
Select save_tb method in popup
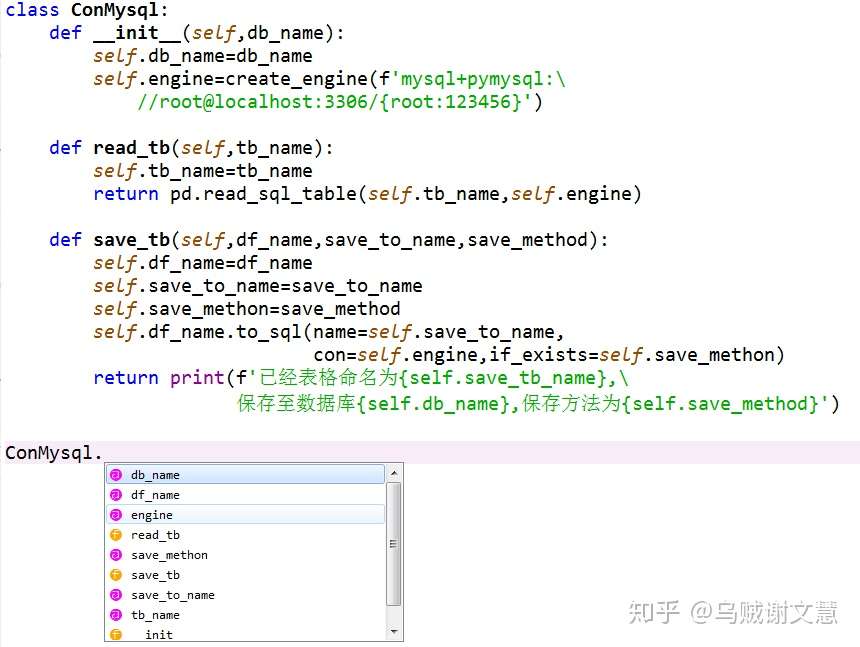pyautogui.click(x=245, y=575)
